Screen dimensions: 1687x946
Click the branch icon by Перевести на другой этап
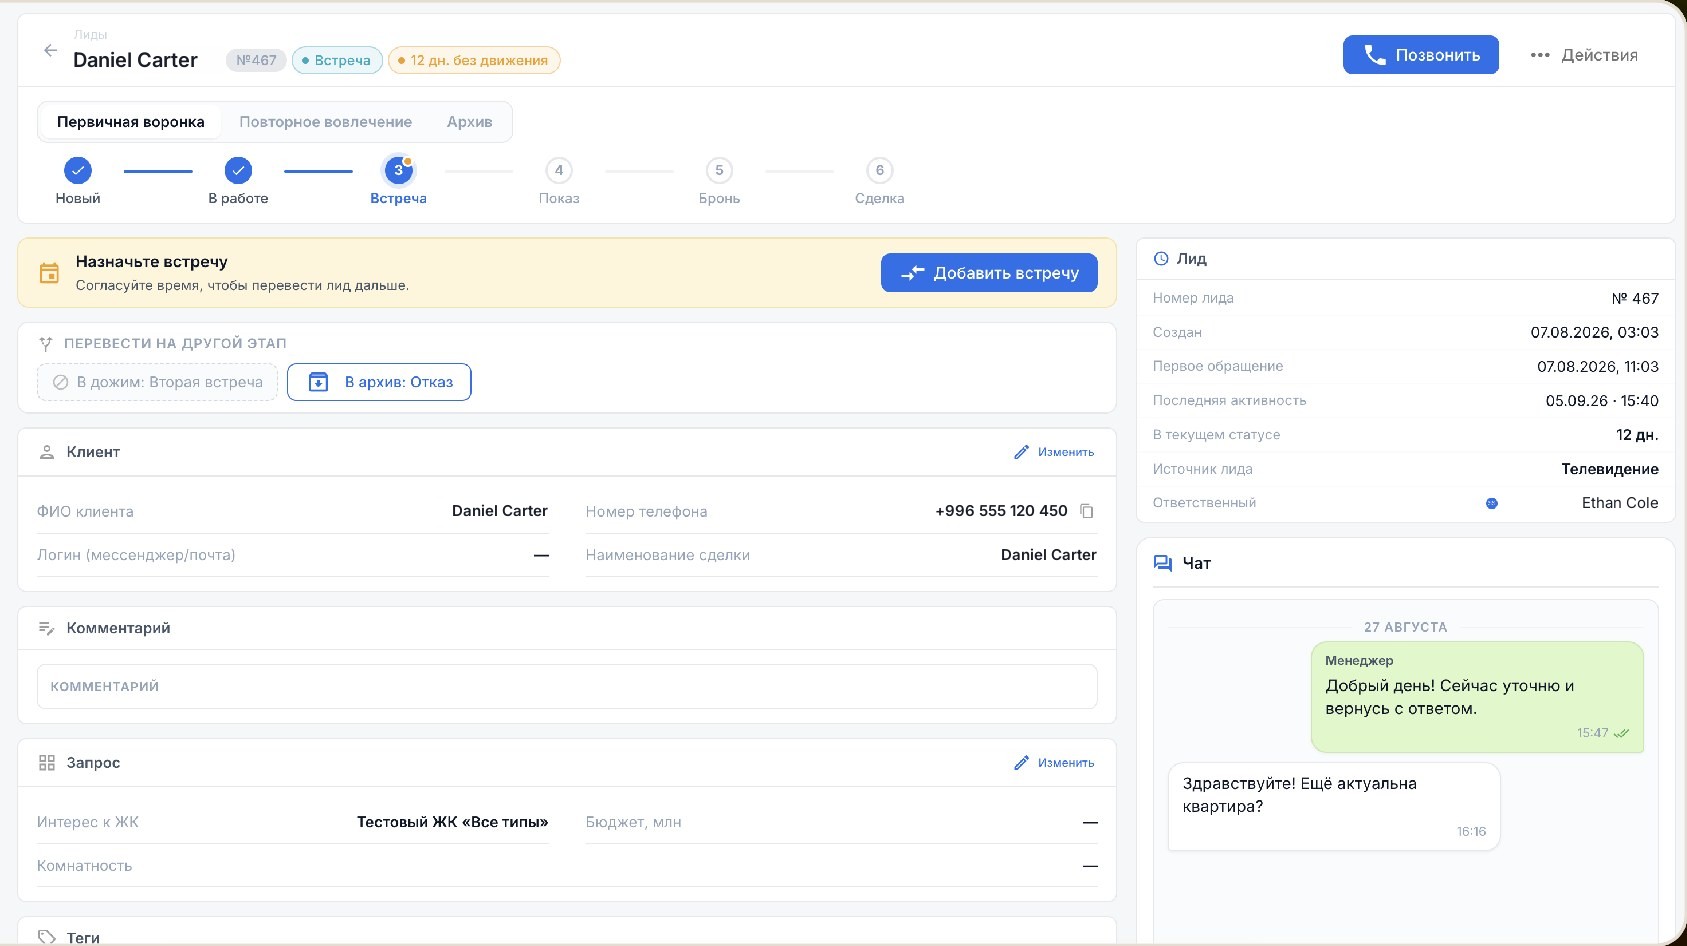[46, 343]
